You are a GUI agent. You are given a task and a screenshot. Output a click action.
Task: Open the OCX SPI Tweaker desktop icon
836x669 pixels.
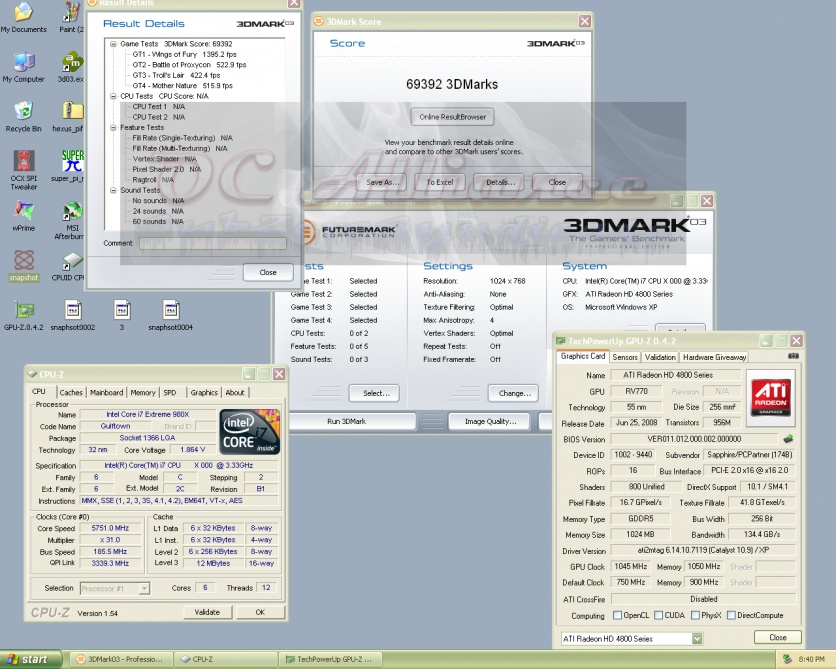click(x=23, y=163)
